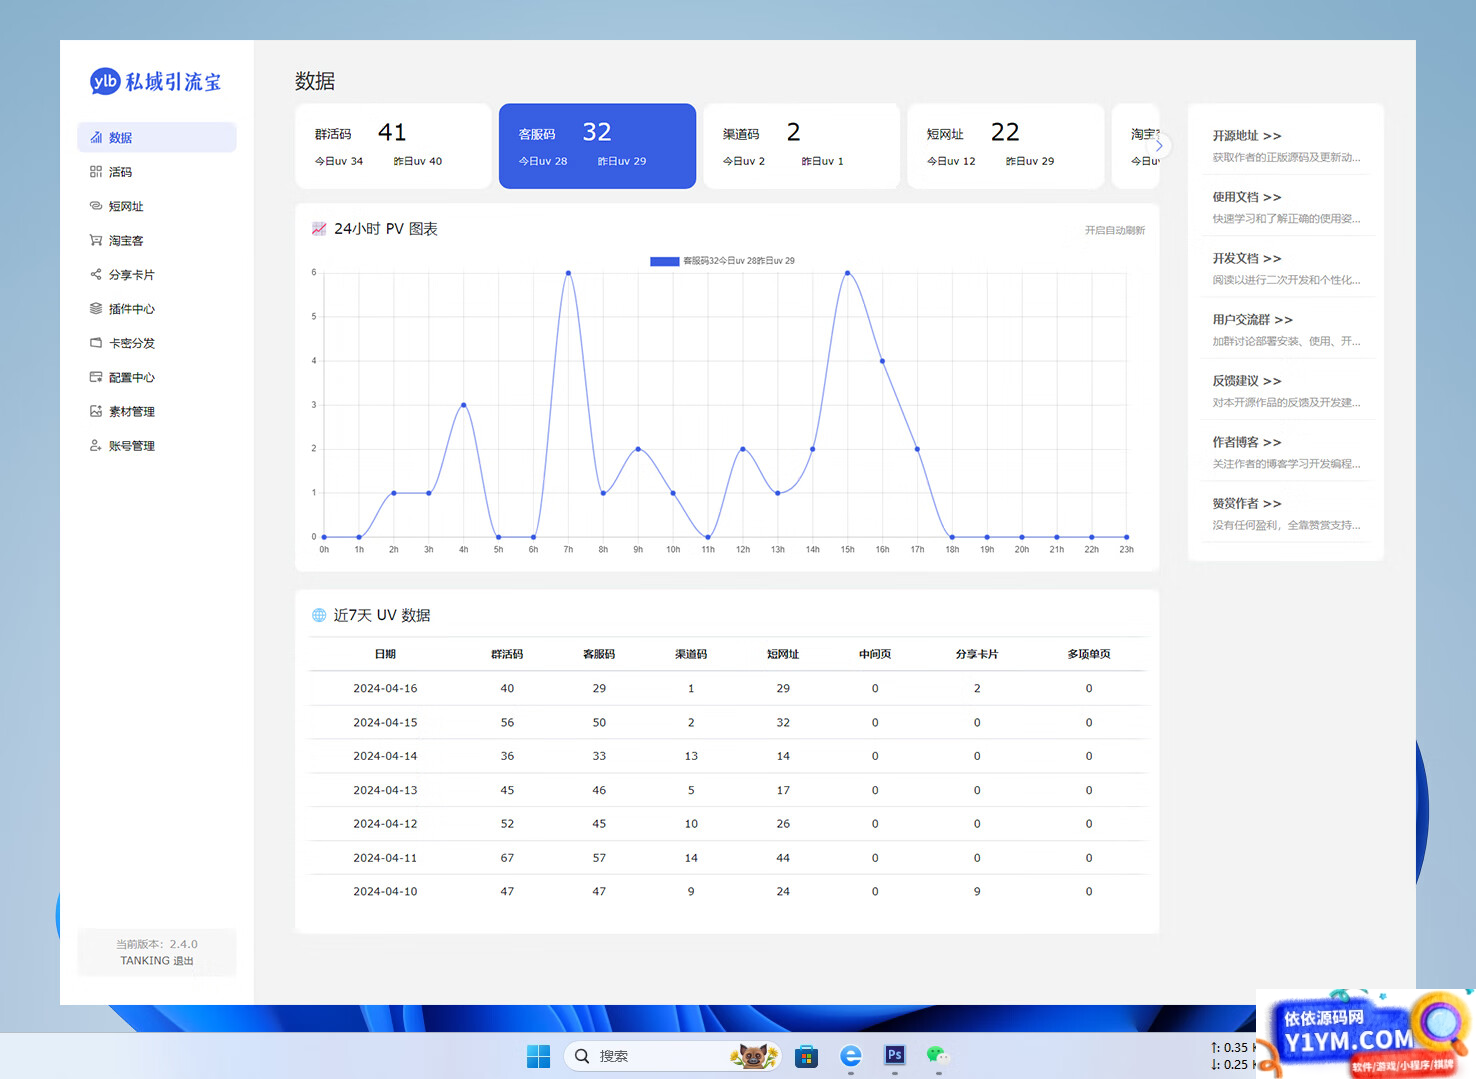Click the 分享卡片 share icon

pos(96,274)
